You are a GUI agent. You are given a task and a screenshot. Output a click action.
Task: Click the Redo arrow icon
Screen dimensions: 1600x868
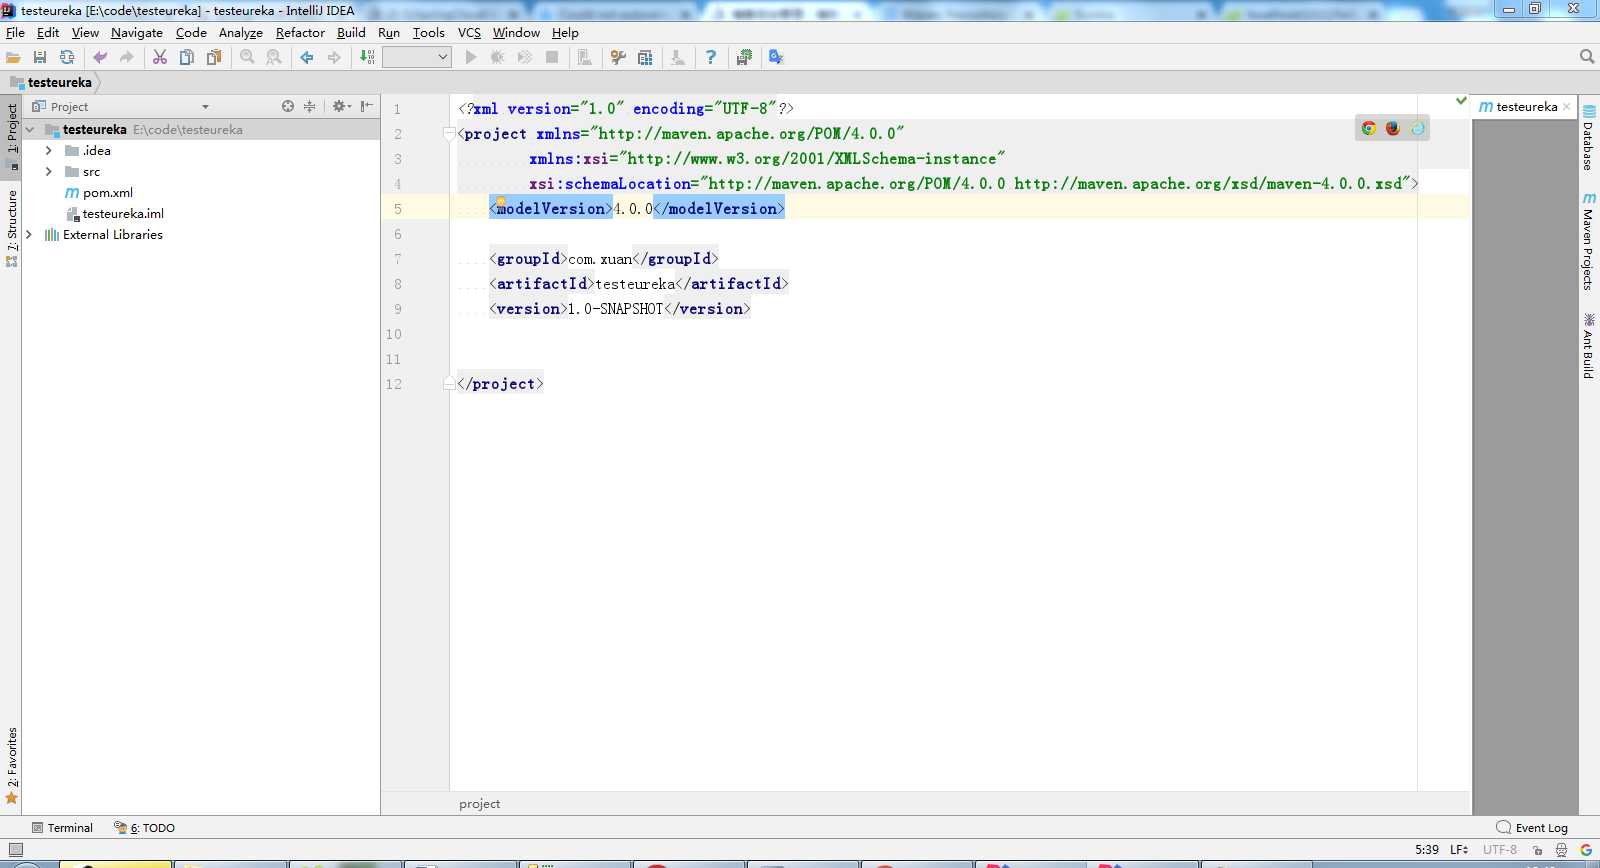[x=126, y=57]
